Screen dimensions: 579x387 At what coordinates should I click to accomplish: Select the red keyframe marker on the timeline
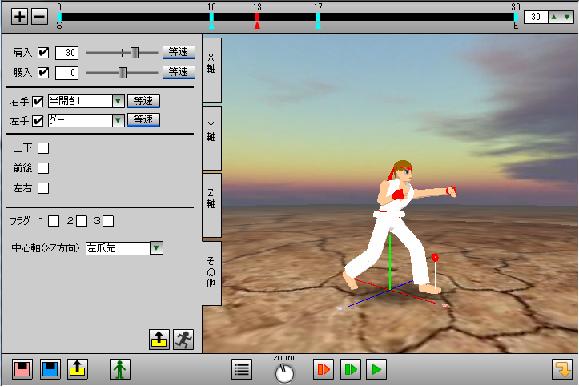(257, 21)
